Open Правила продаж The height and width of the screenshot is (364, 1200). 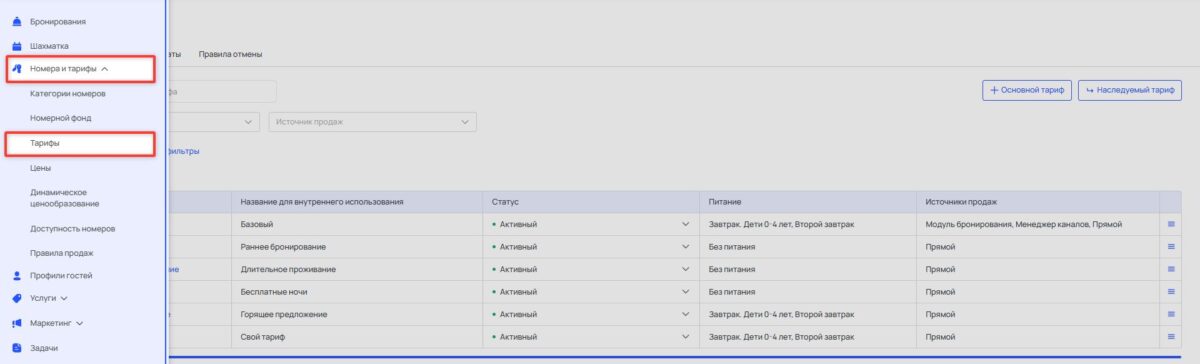[x=62, y=252]
